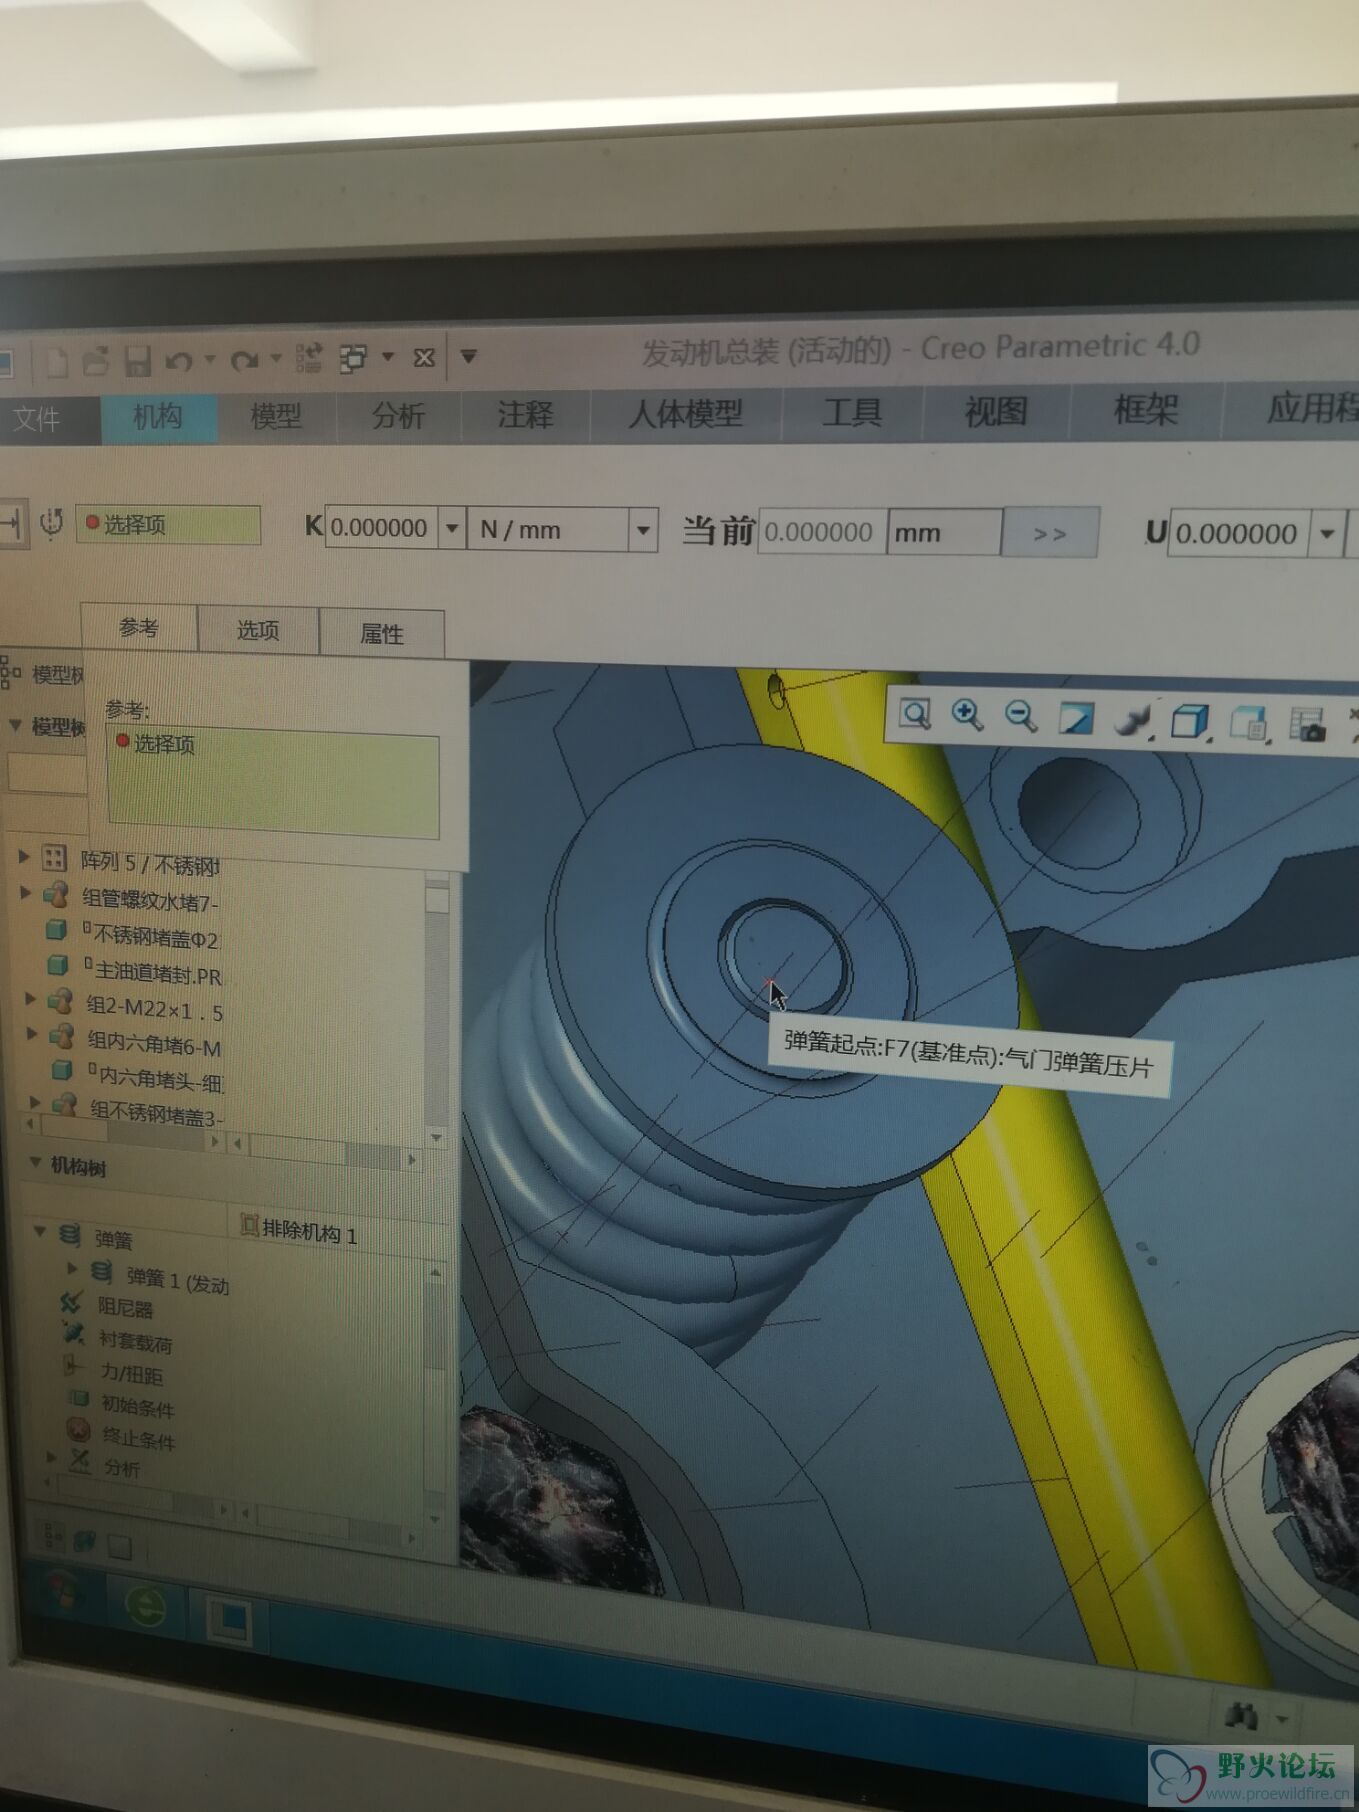This screenshot has width=1359, height=1812.
Task: Select the 终止条件 item
Action: pyautogui.click(x=138, y=1439)
